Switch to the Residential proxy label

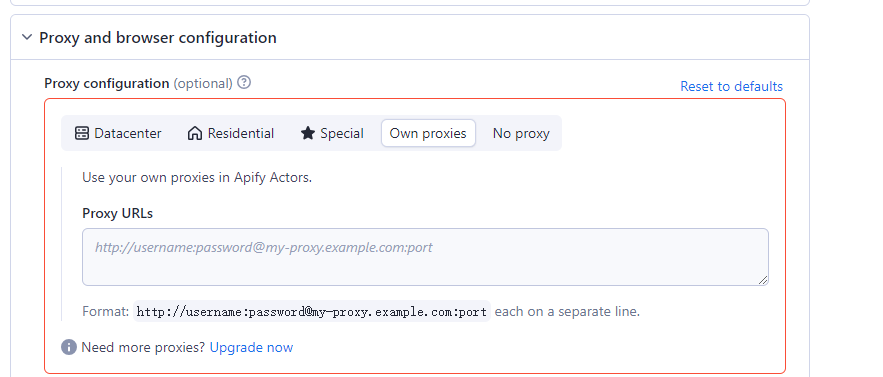[240, 134]
